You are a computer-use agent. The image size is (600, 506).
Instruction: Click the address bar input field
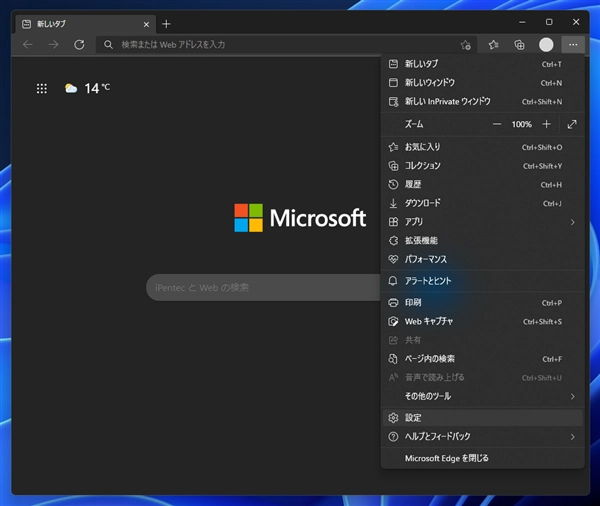(x=280, y=45)
